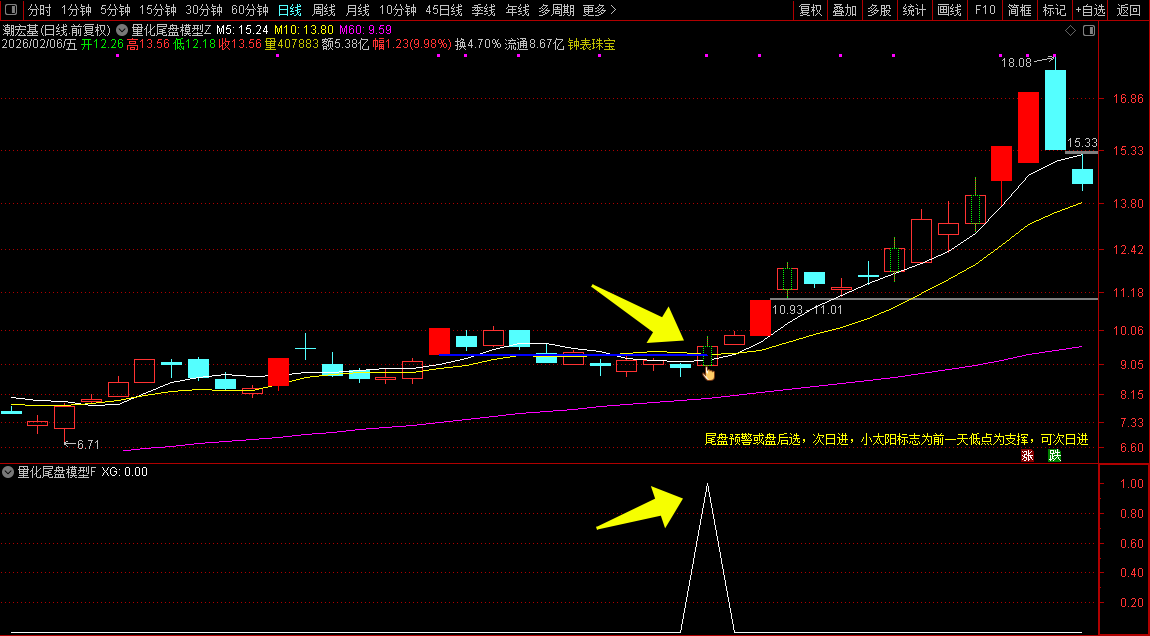Click the solid red candle beside 10.93 label
1150x636 pixels.
tap(761, 318)
